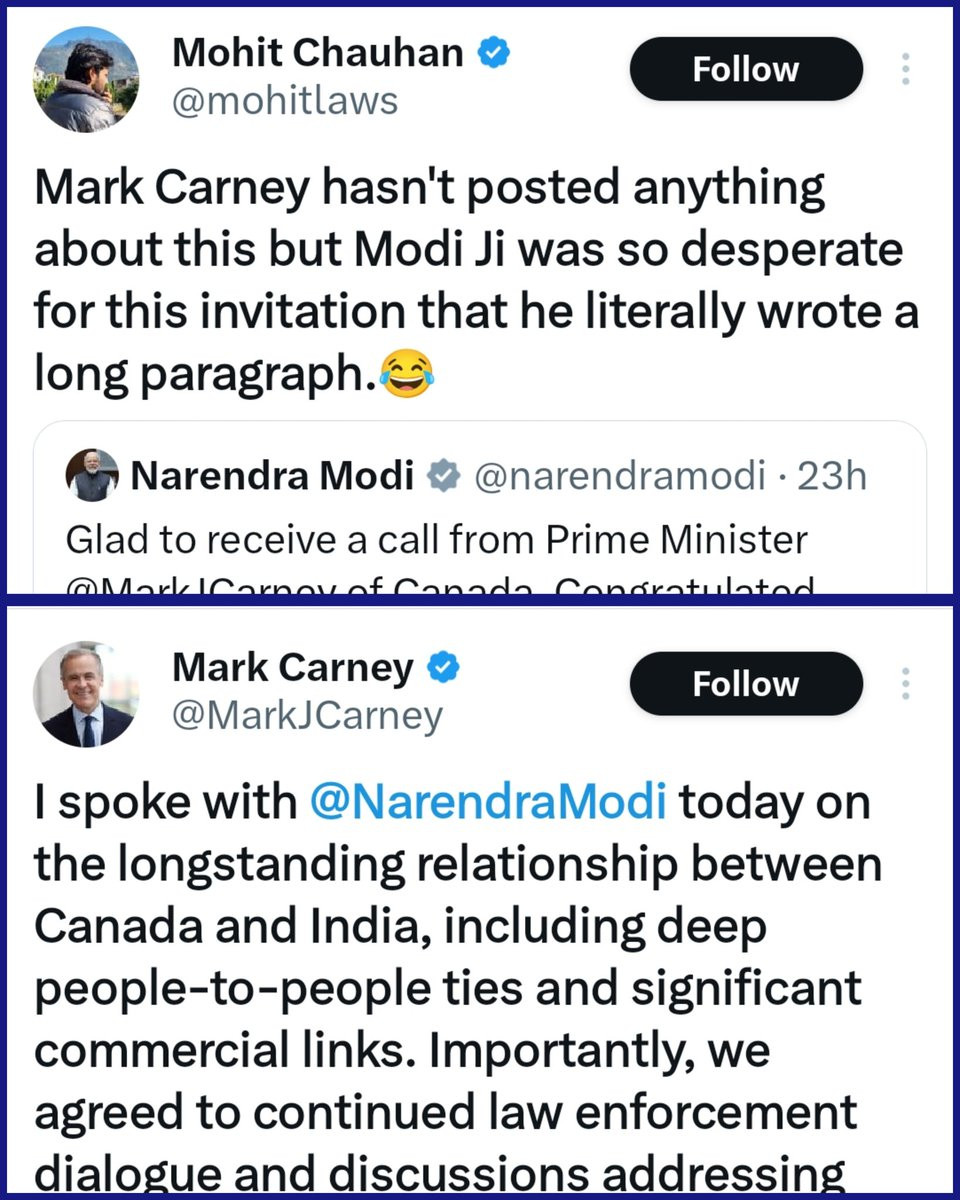
Task: Open Narendra Modi's small avatar in quoted tweet
Action: pos(92,476)
